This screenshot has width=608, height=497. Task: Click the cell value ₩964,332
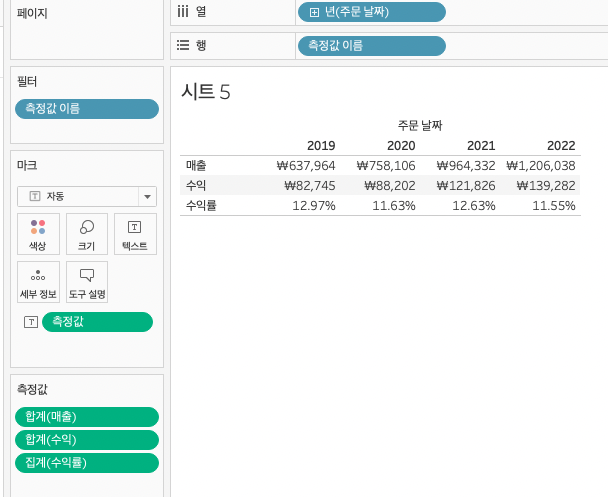click(x=466, y=166)
